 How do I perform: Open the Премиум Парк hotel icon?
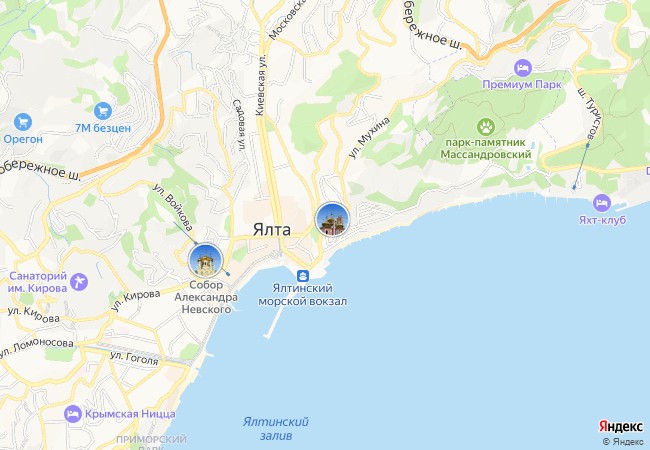point(523,68)
